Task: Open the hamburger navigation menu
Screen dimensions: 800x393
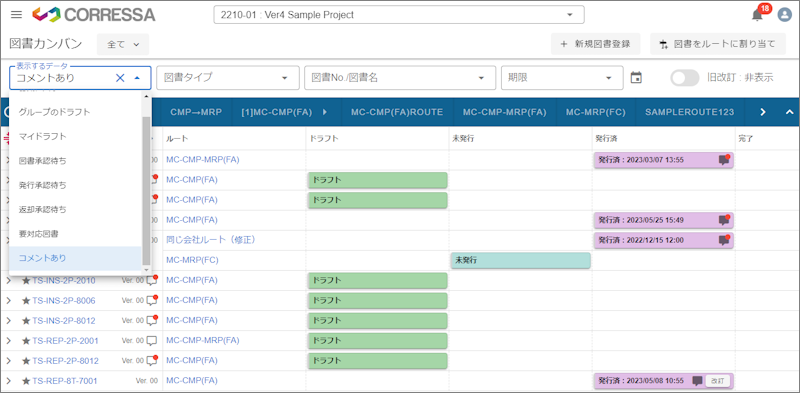Action: pyautogui.click(x=16, y=15)
